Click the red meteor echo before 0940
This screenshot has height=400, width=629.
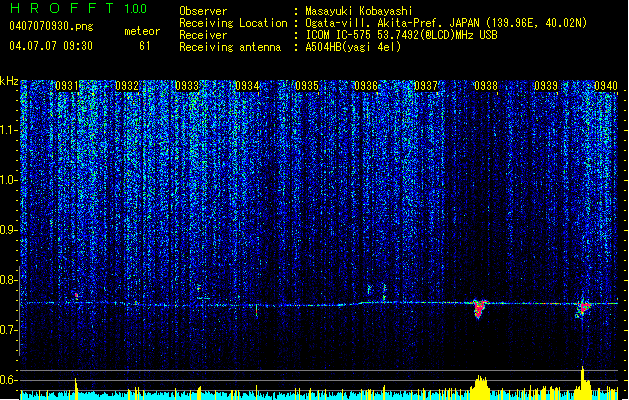584,308
